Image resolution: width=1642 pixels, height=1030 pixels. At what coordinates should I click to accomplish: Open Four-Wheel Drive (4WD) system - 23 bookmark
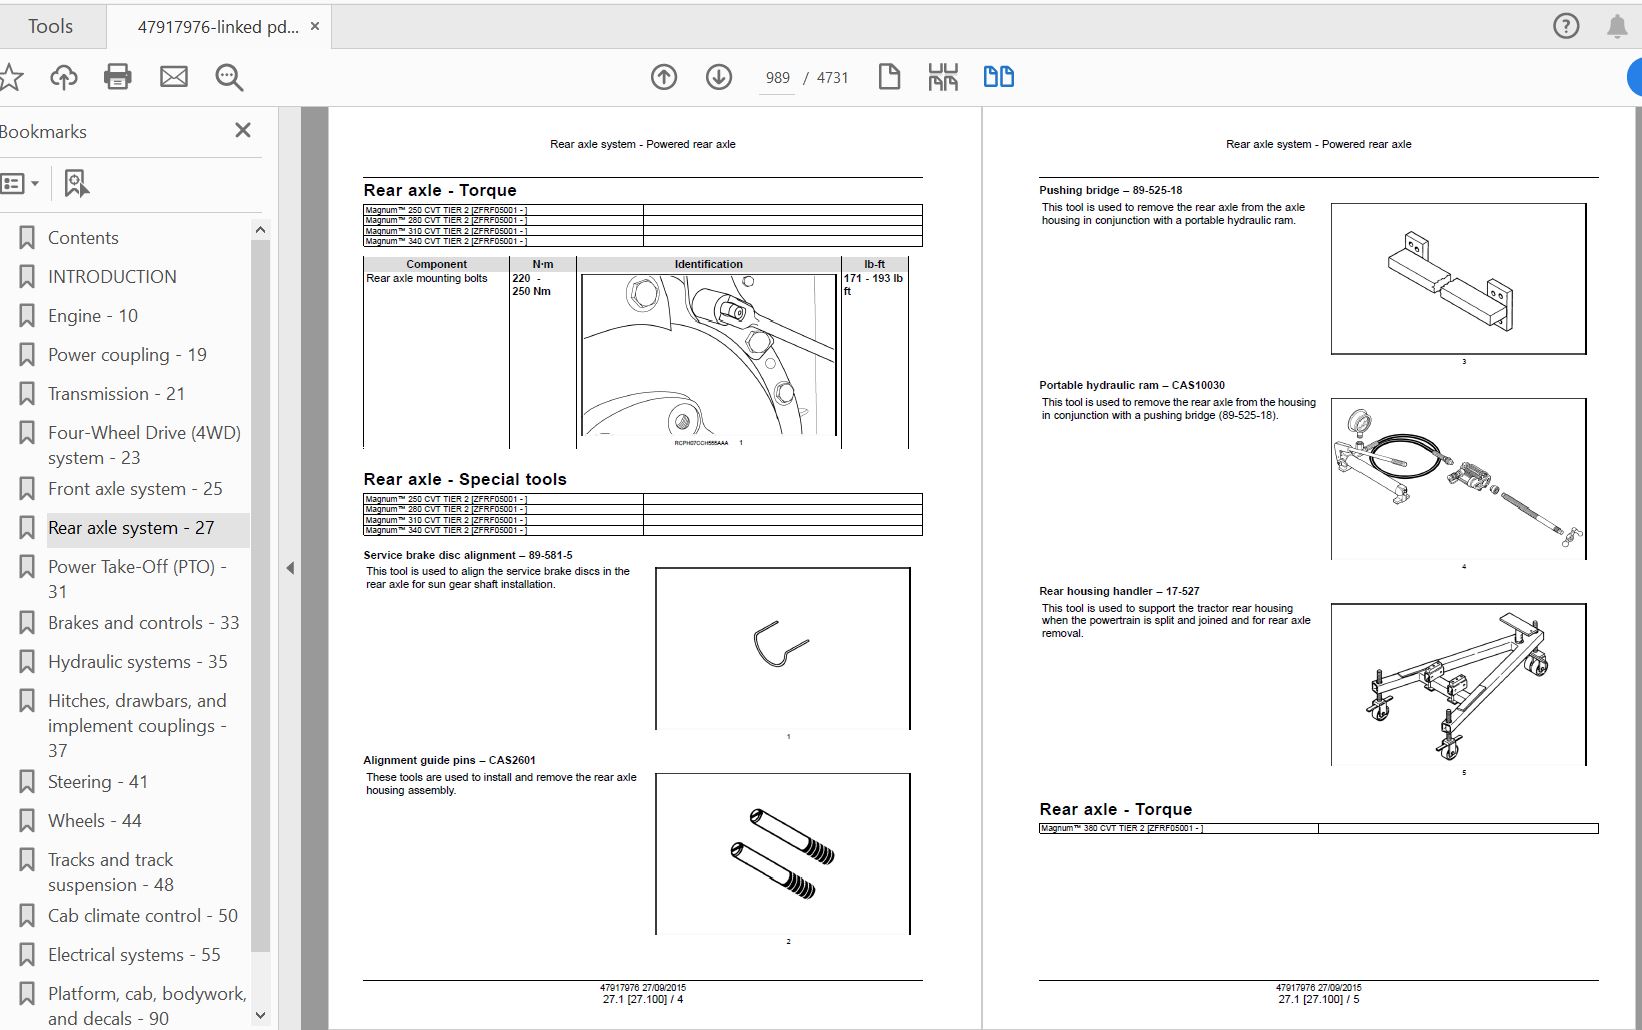tap(144, 445)
